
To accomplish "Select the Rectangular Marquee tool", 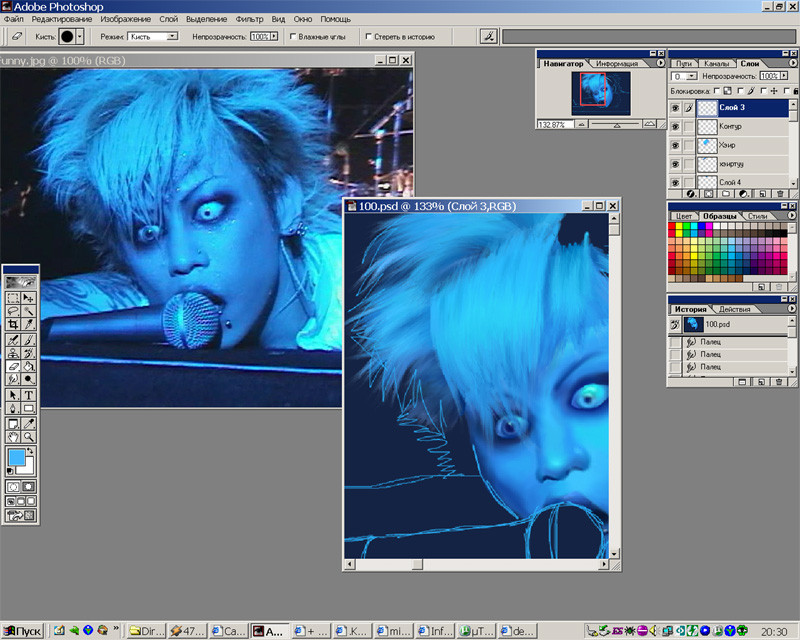I will (13, 298).
